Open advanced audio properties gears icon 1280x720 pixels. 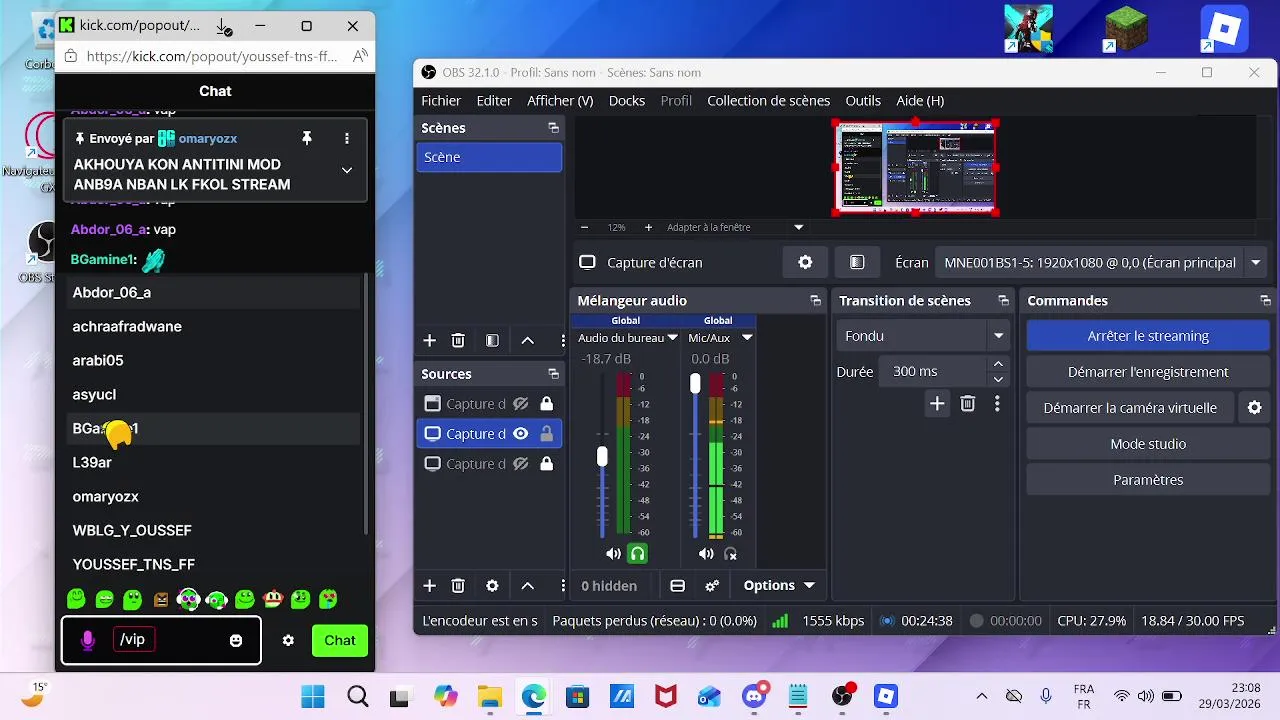pos(712,586)
